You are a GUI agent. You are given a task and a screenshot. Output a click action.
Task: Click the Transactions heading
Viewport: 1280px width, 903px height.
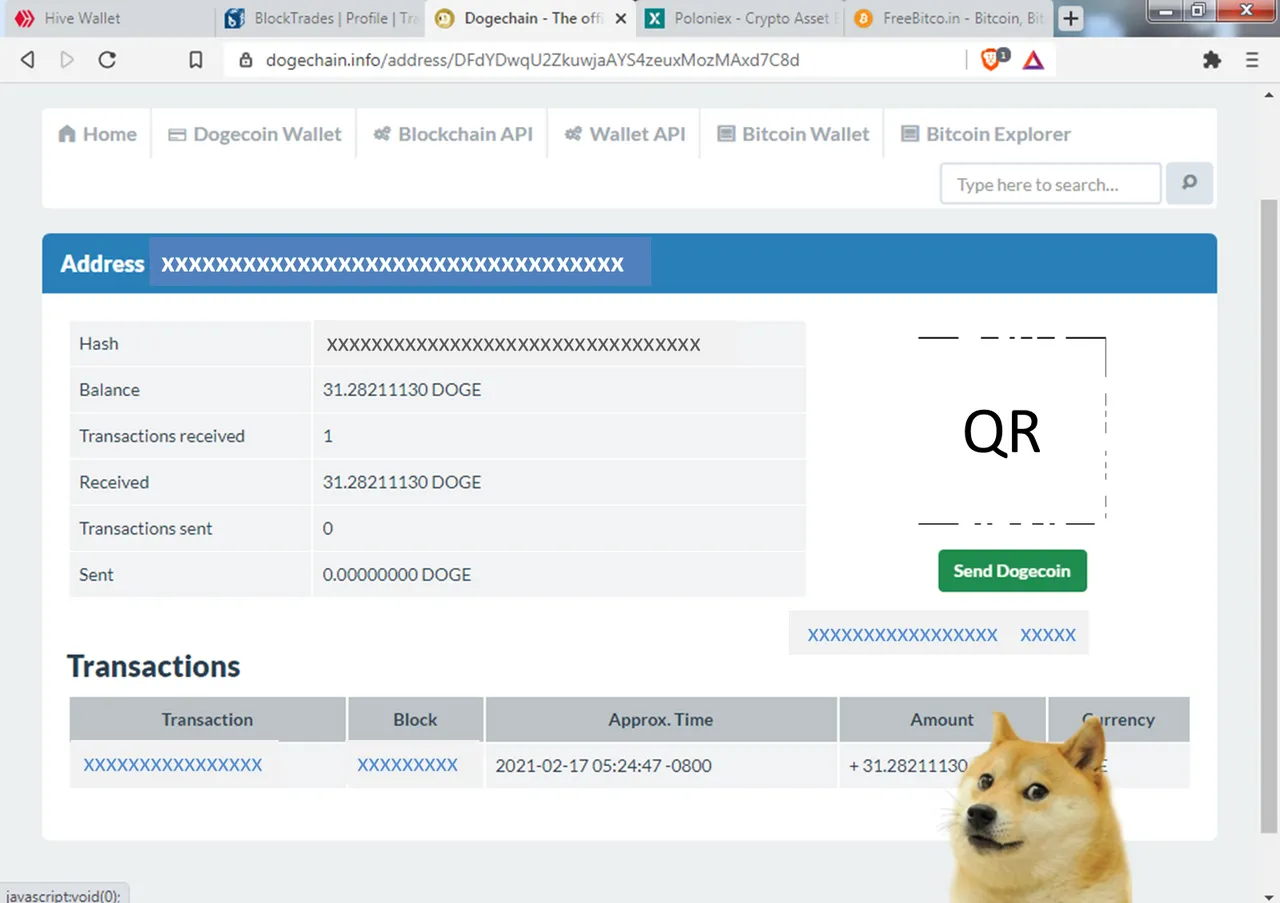[x=154, y=666]
